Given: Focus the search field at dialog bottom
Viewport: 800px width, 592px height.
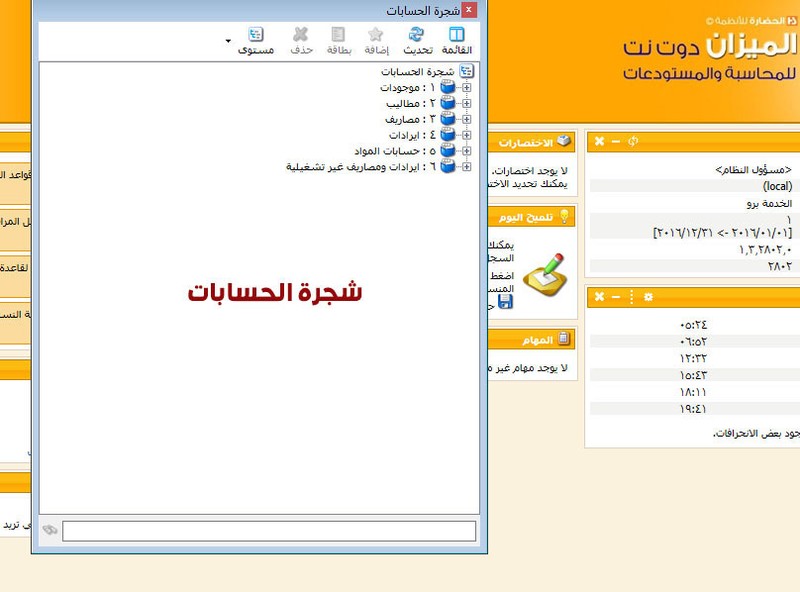Looking at the screenshot, I should tap(269, 531).
